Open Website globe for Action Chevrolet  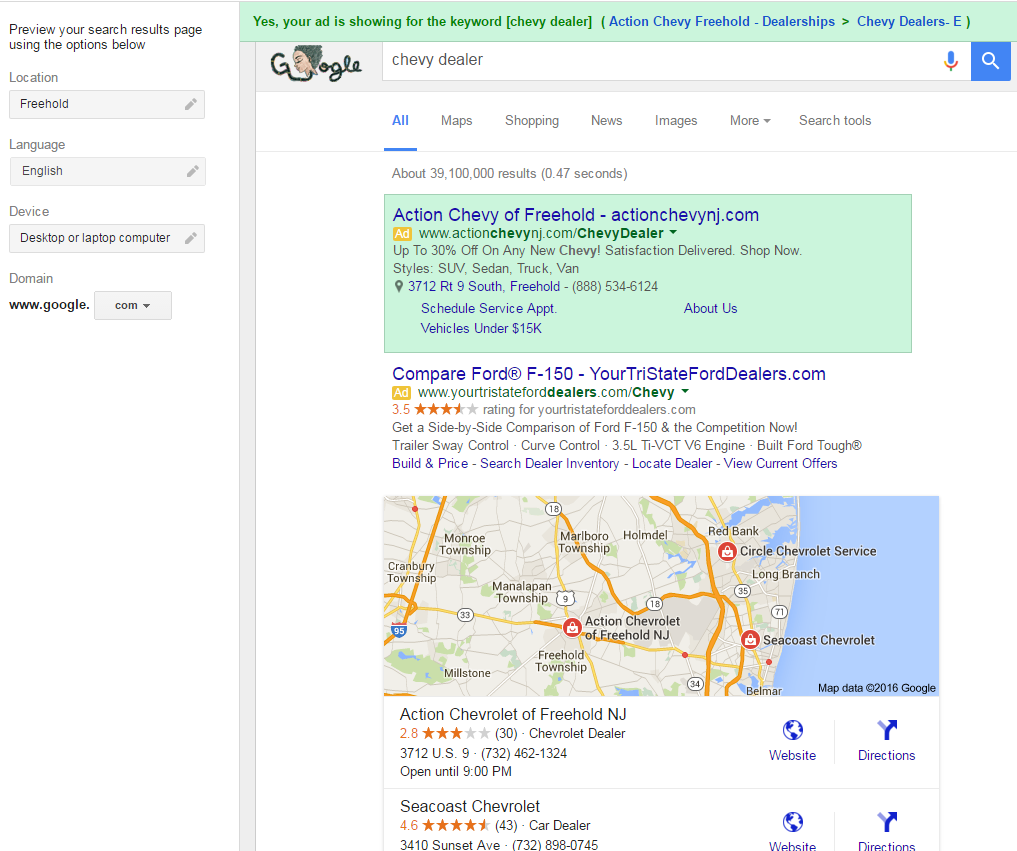click(x=792, y=740)
